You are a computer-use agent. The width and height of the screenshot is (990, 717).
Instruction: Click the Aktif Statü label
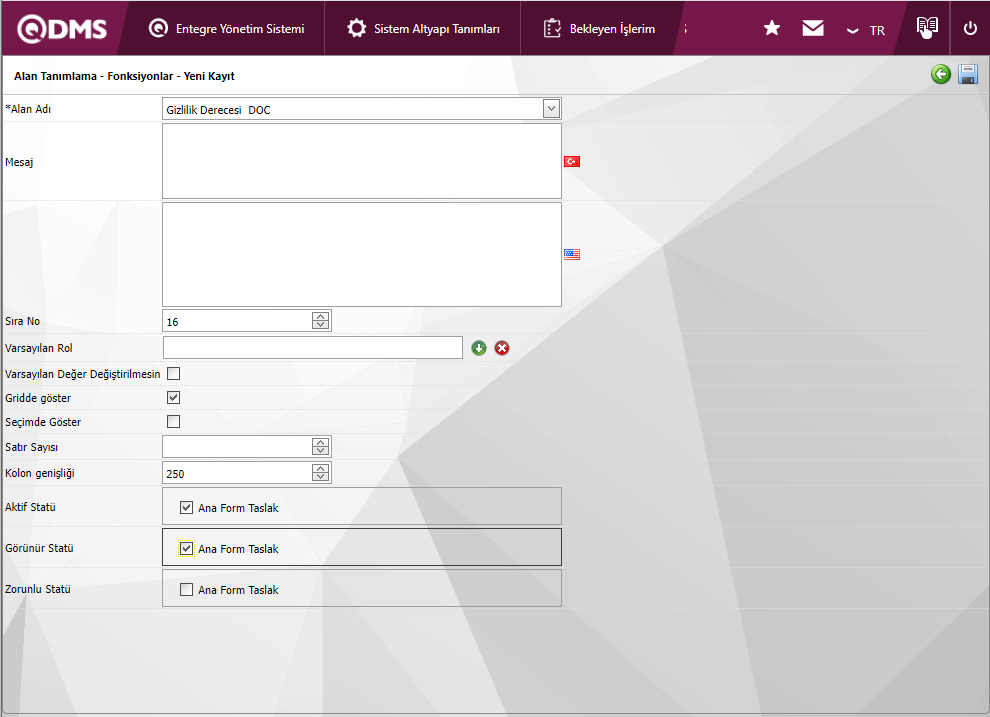click(x=30, y=507)
